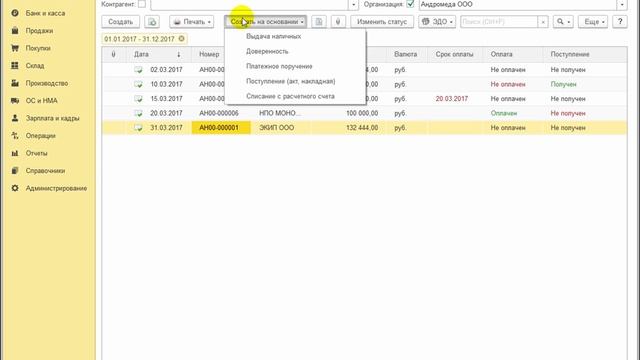Click the 01.01.2017 - 31.12.2017 period filter
The width and height of the screenshot is (640, 360).
point(139,39)
